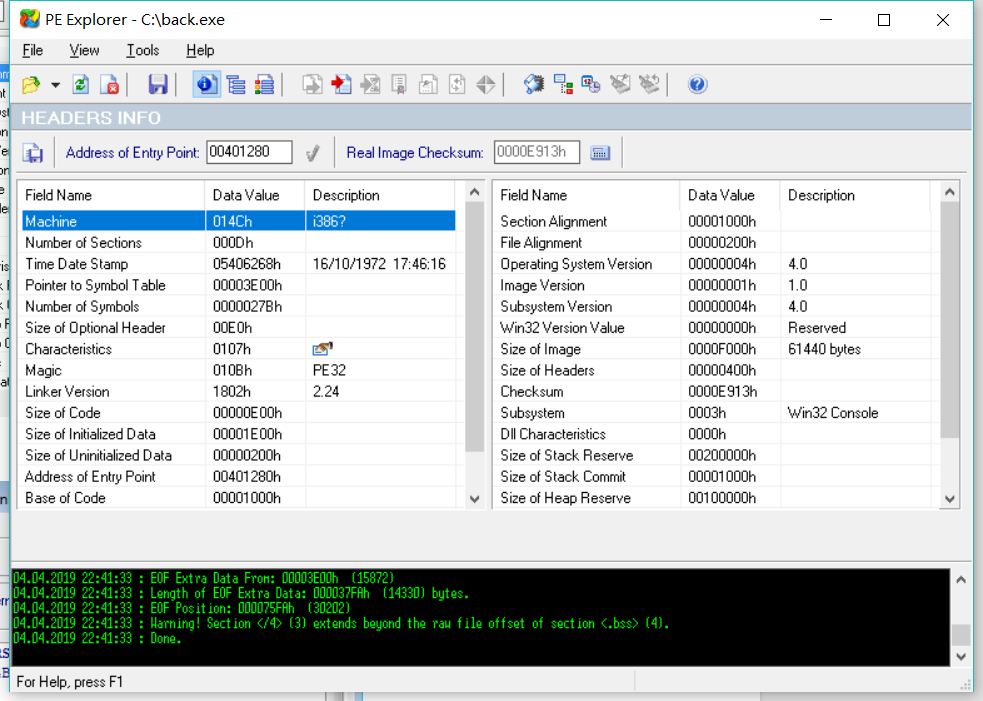Click the blue Help question mark icon

tap(698, 85)
